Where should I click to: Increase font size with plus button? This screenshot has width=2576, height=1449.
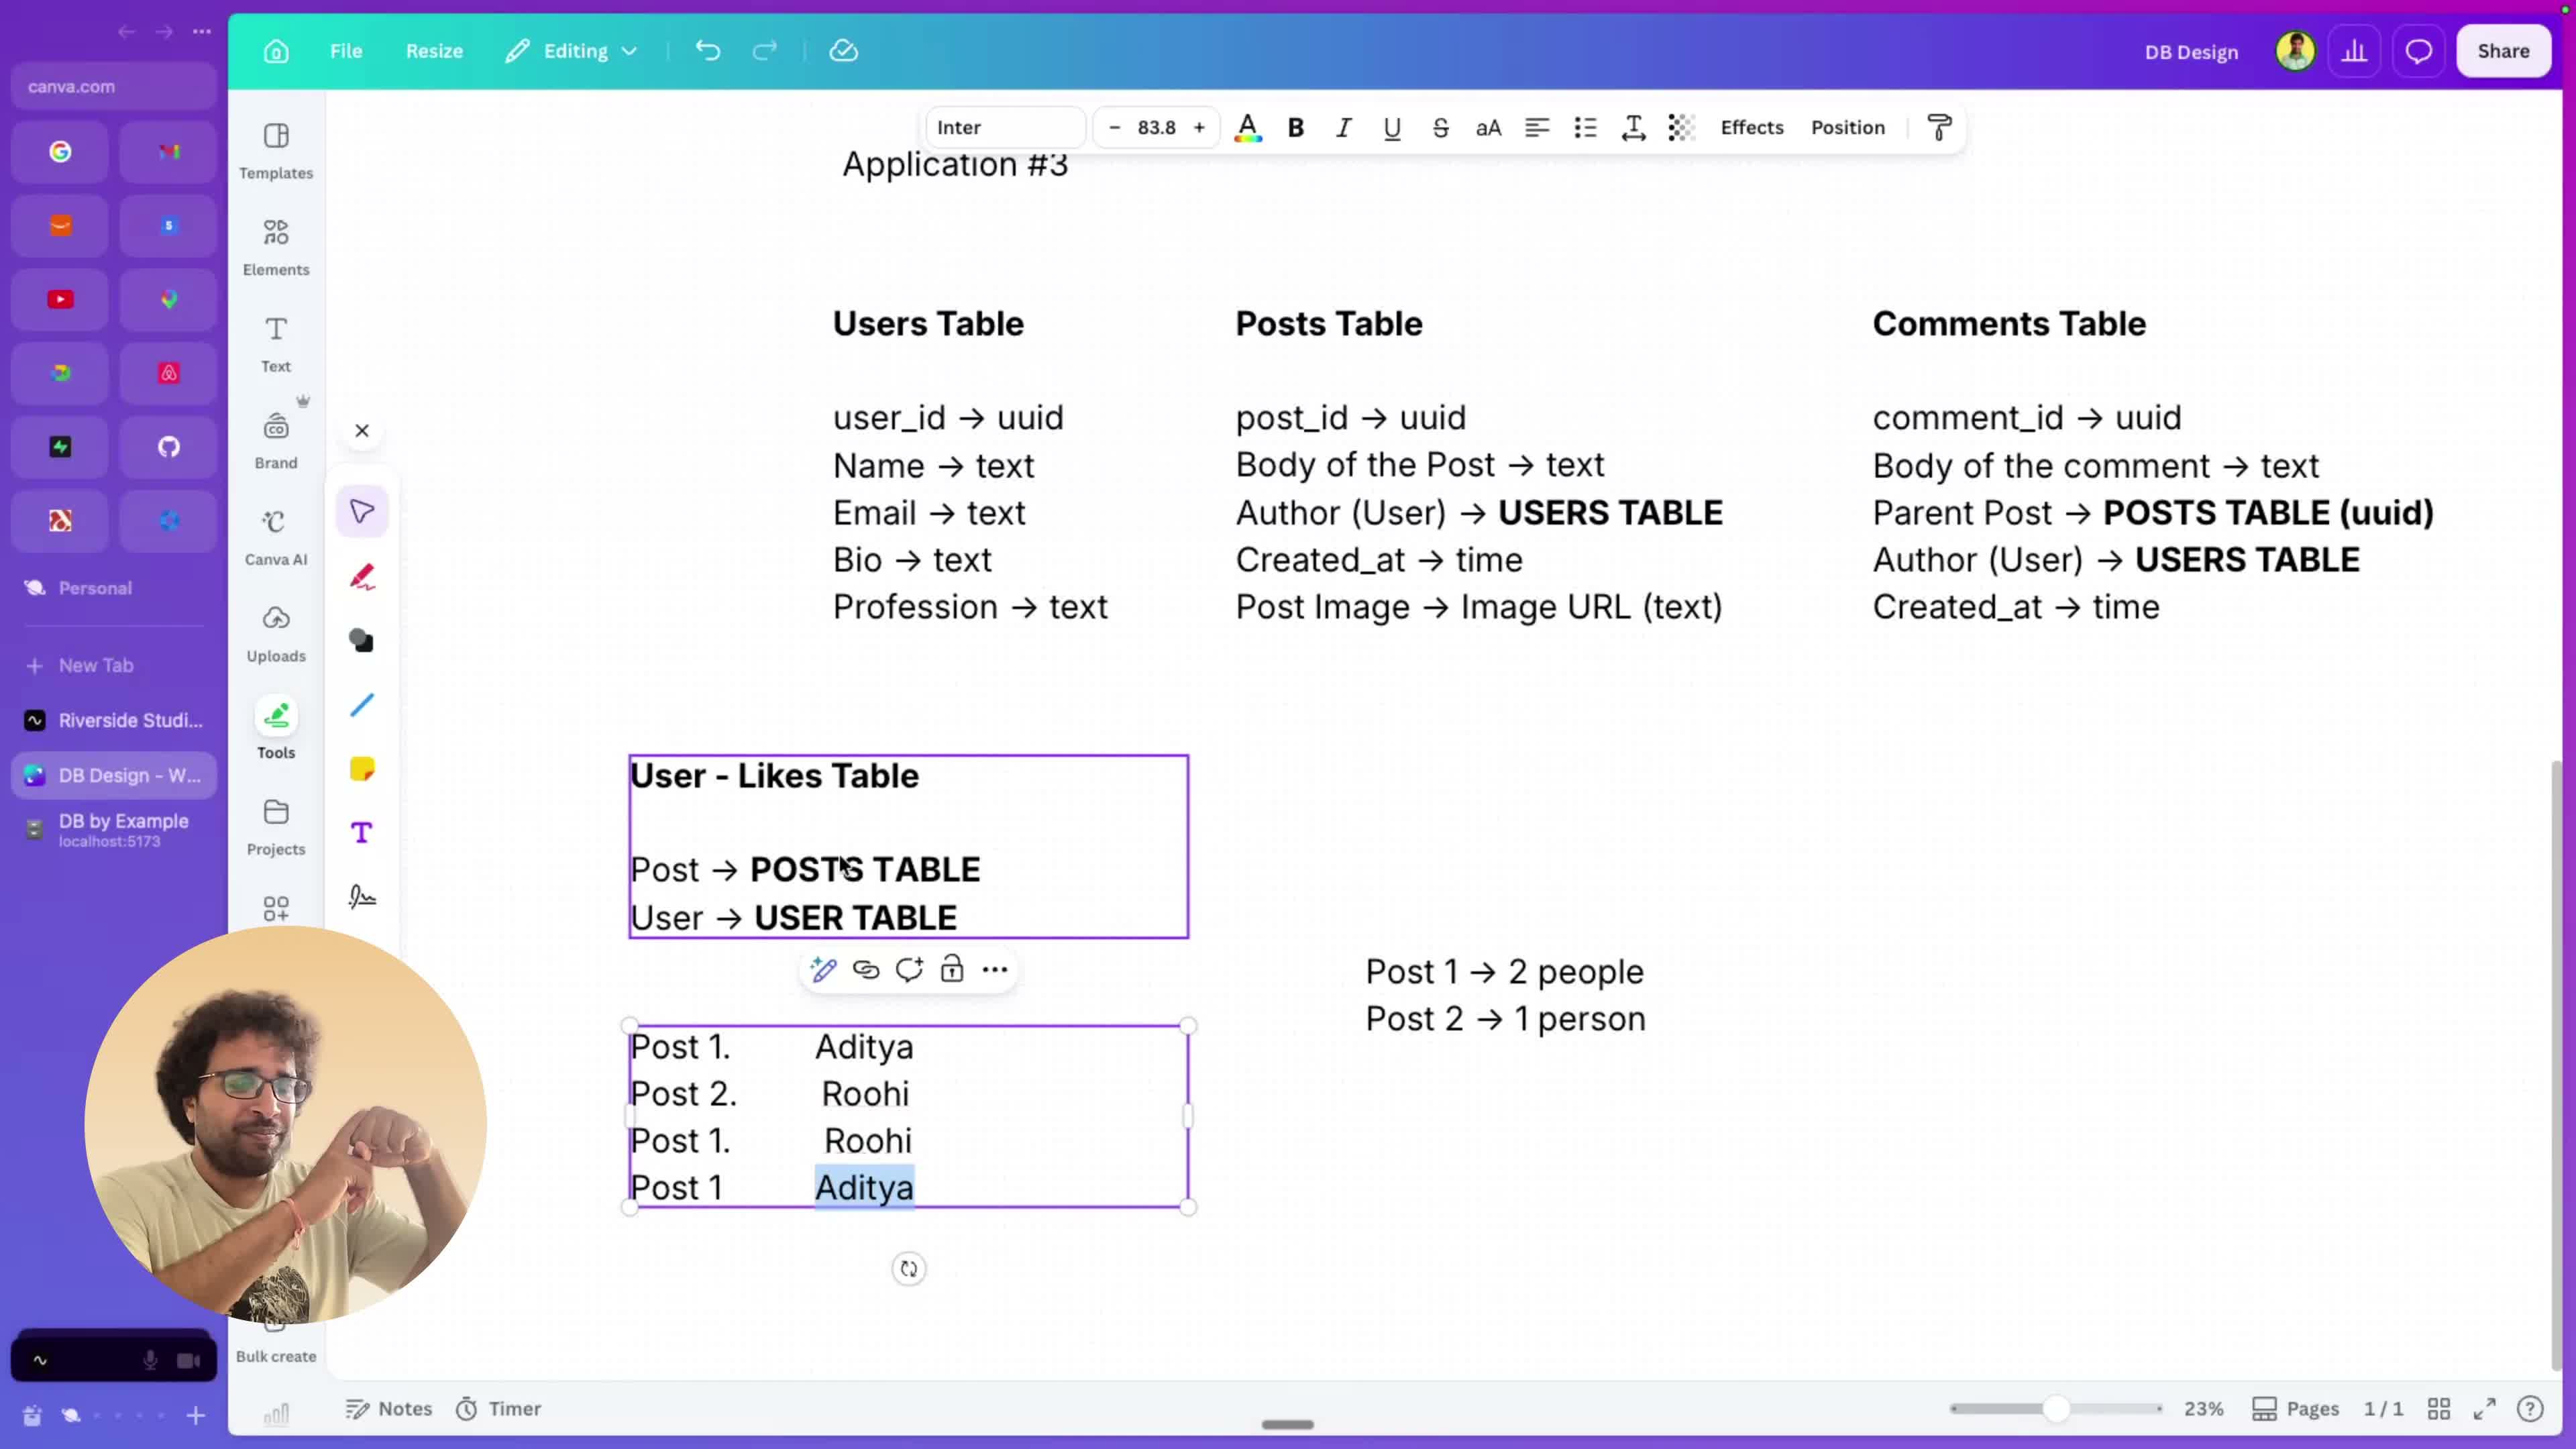[x=1199, y=127]
